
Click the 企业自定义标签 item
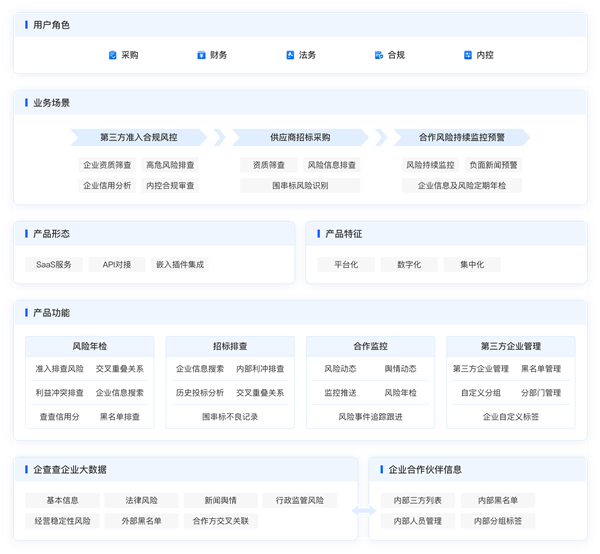(x=510, y=416)
